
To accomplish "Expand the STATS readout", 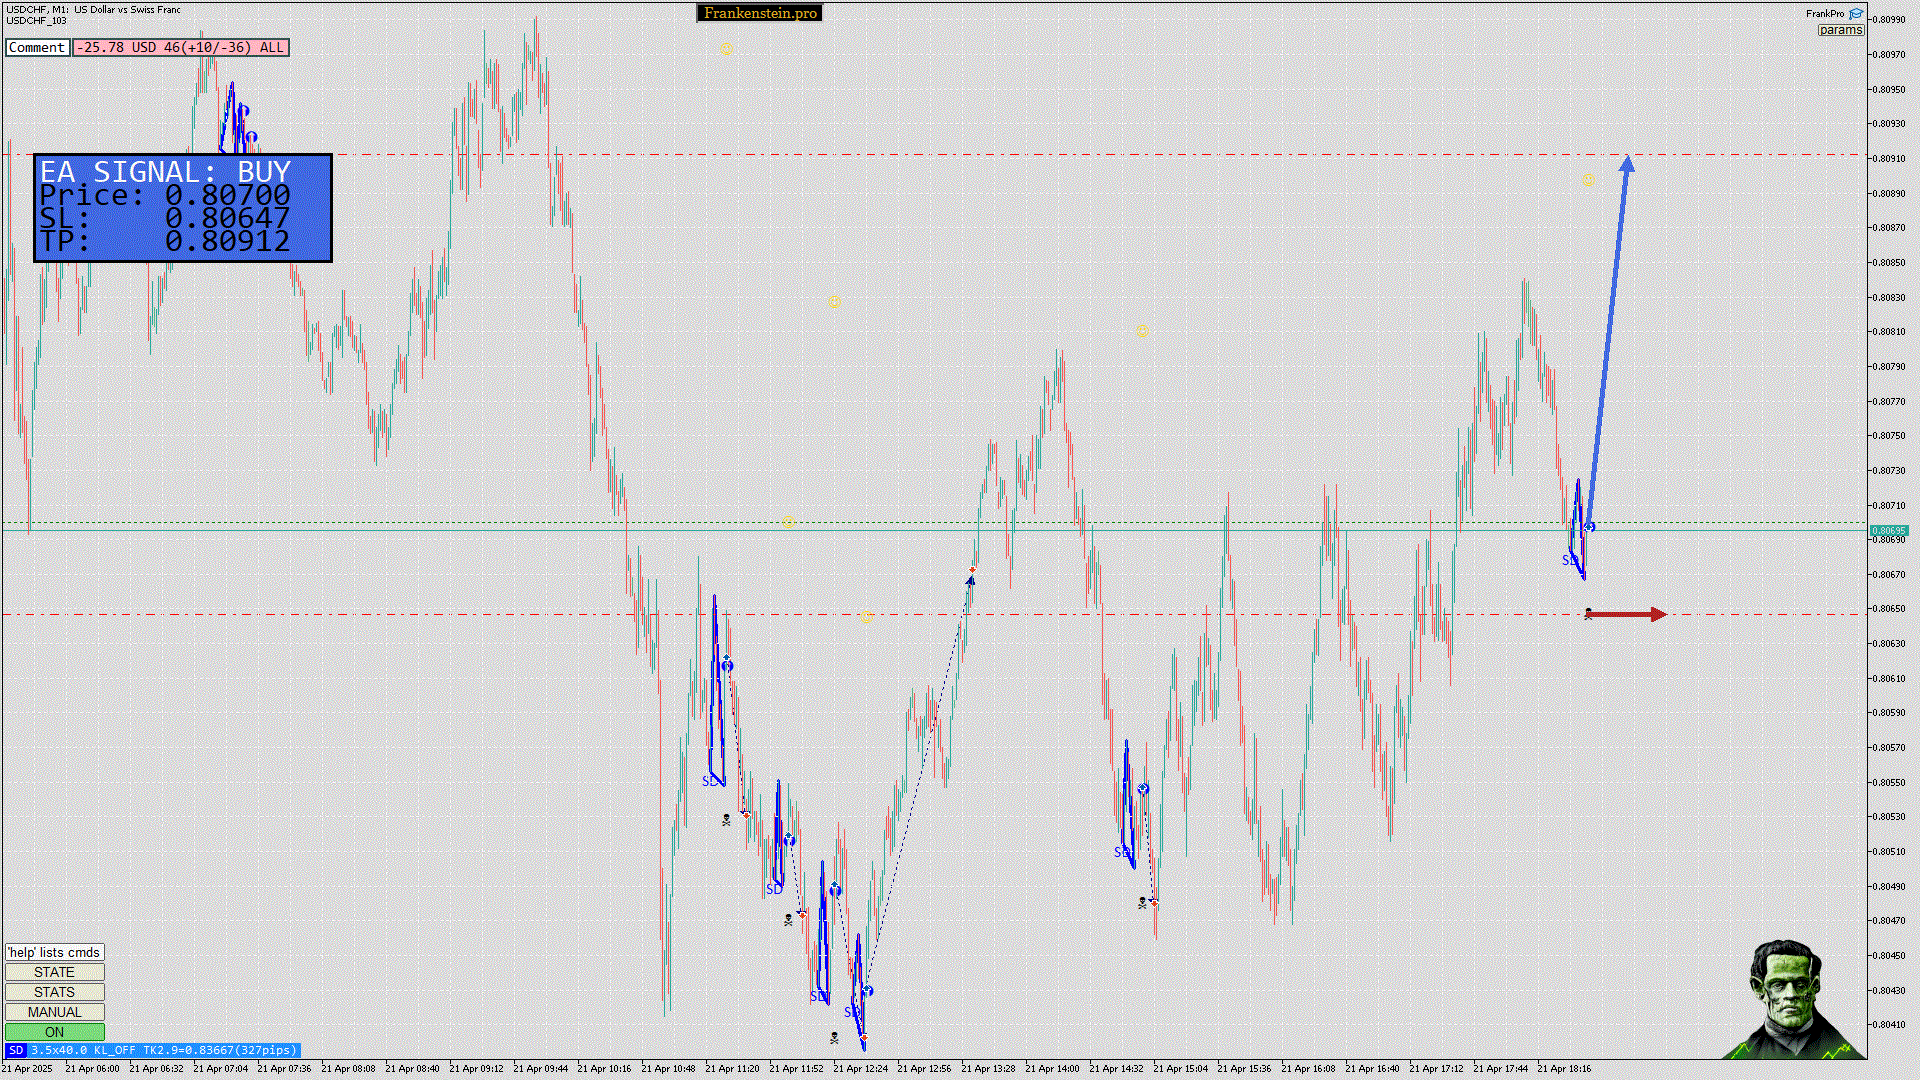I will coord(54,992).
